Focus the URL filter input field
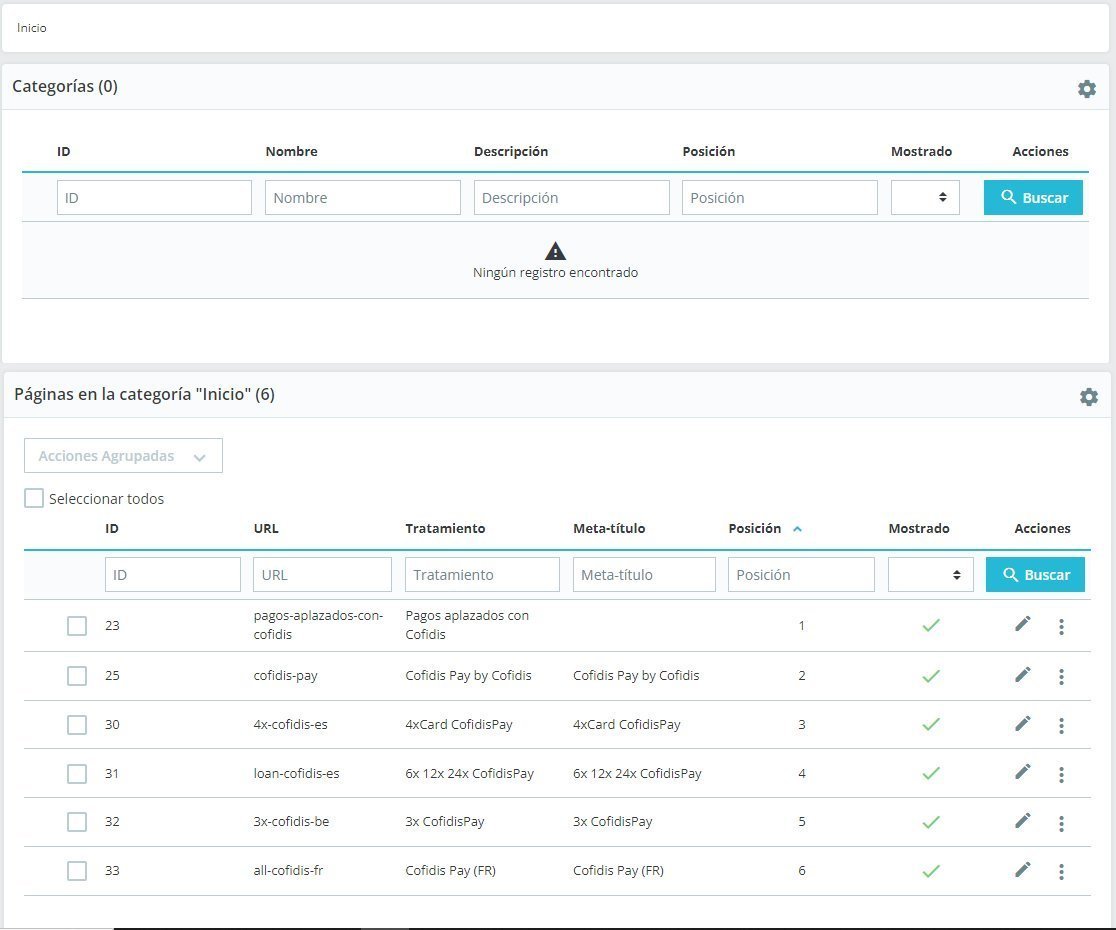This screenshot has width=1116, height=930. (x=322, y=575)
